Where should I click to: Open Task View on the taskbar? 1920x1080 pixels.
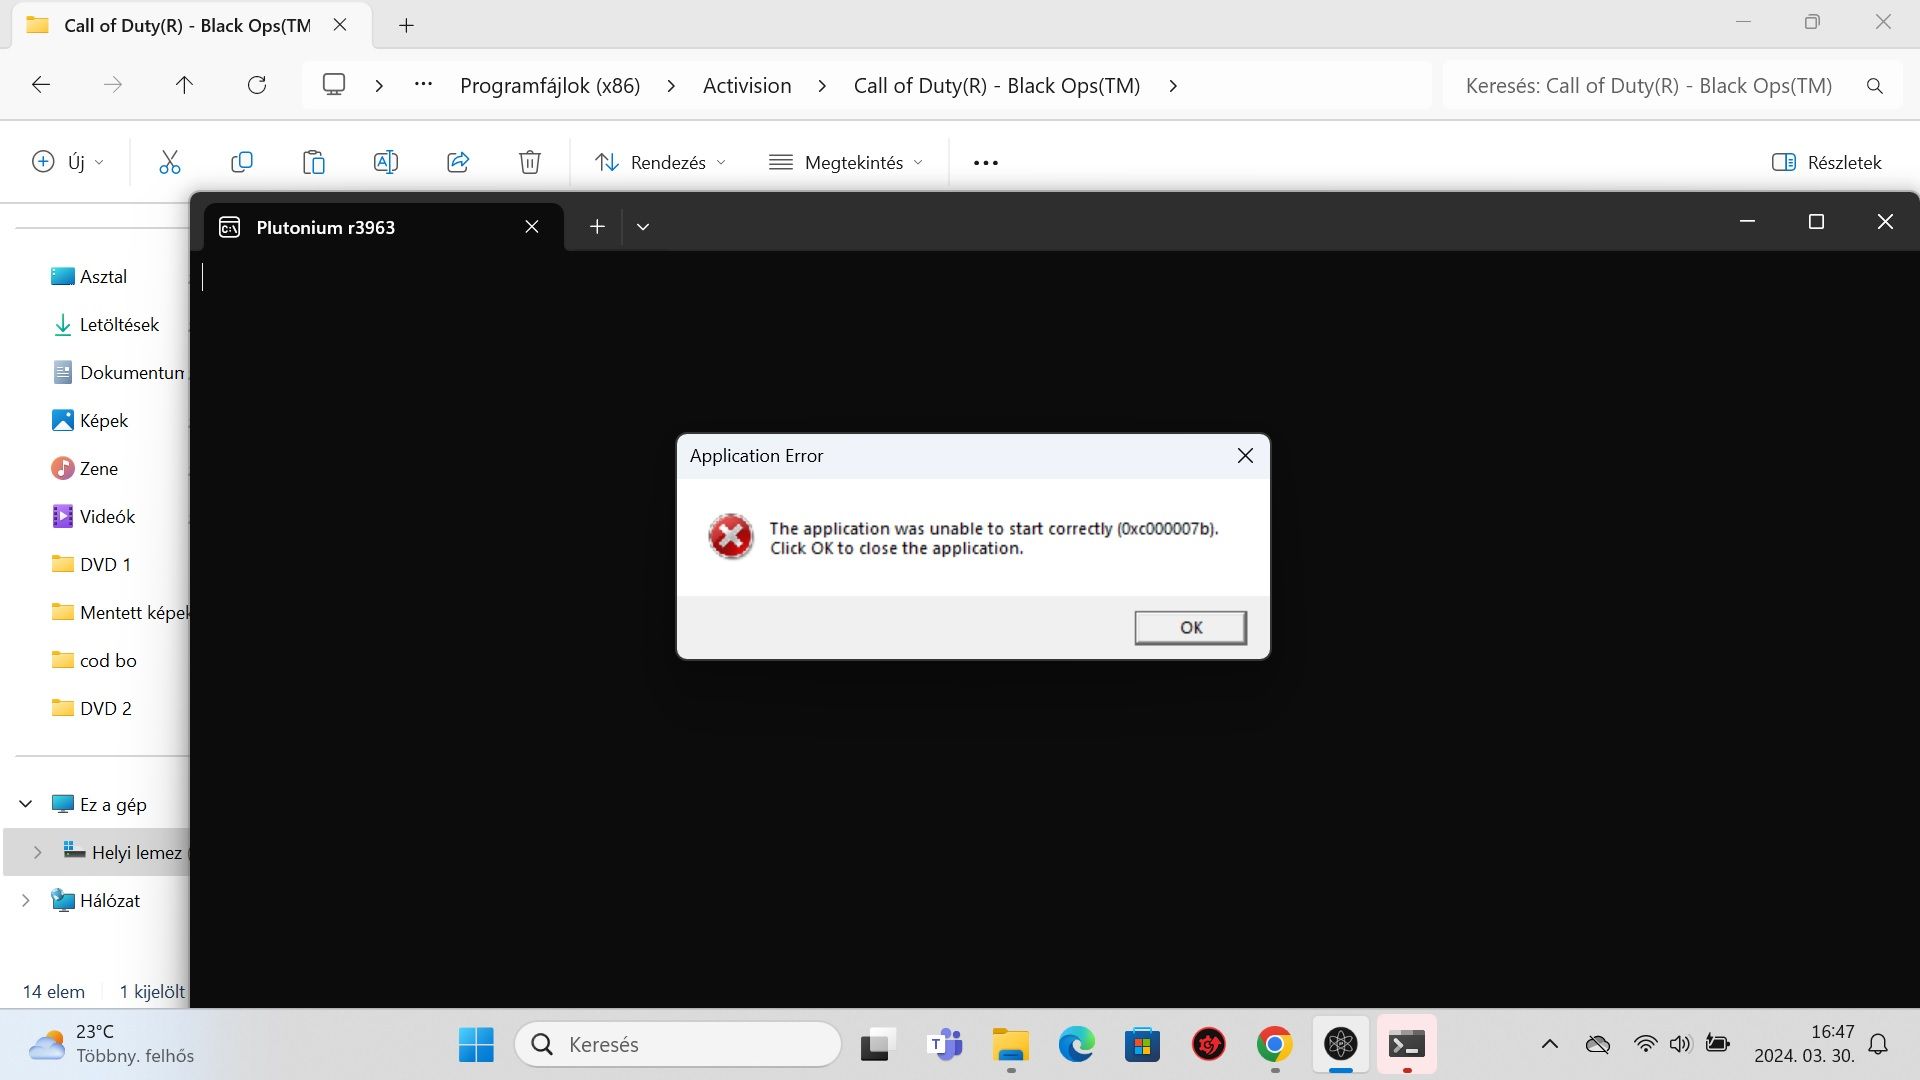pos(875,1045)
